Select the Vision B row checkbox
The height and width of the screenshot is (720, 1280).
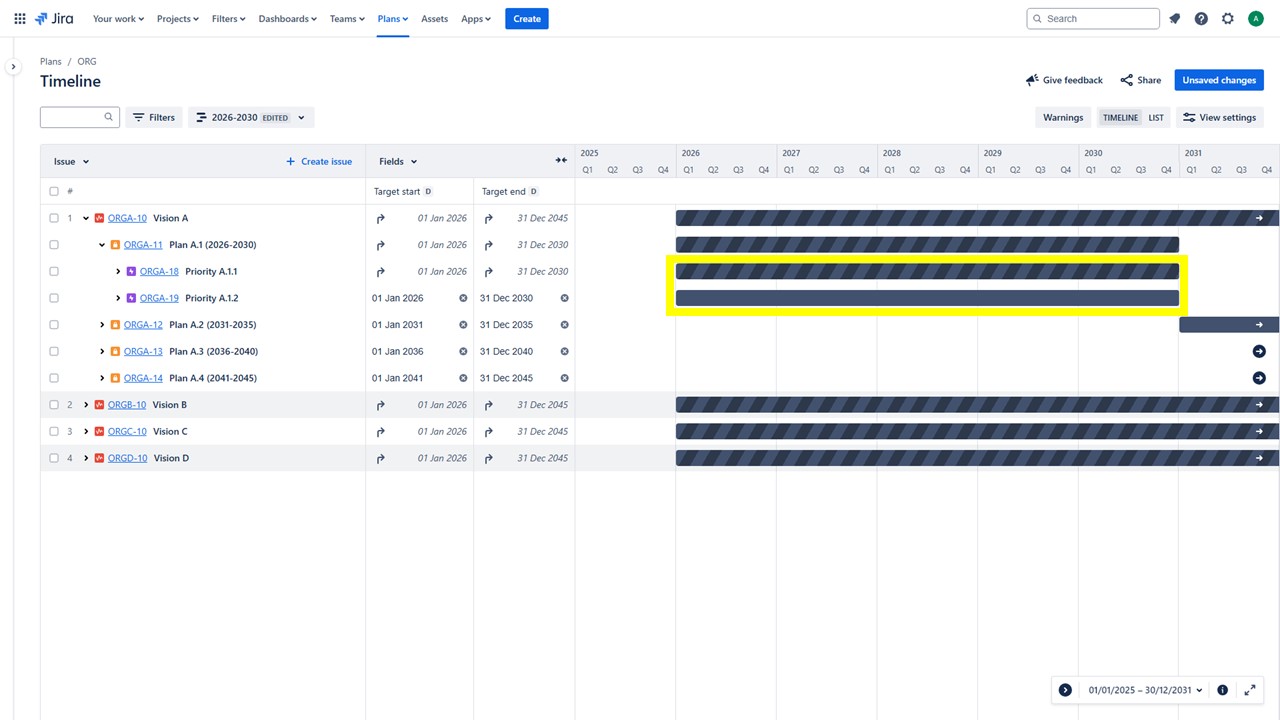(54, 405)
